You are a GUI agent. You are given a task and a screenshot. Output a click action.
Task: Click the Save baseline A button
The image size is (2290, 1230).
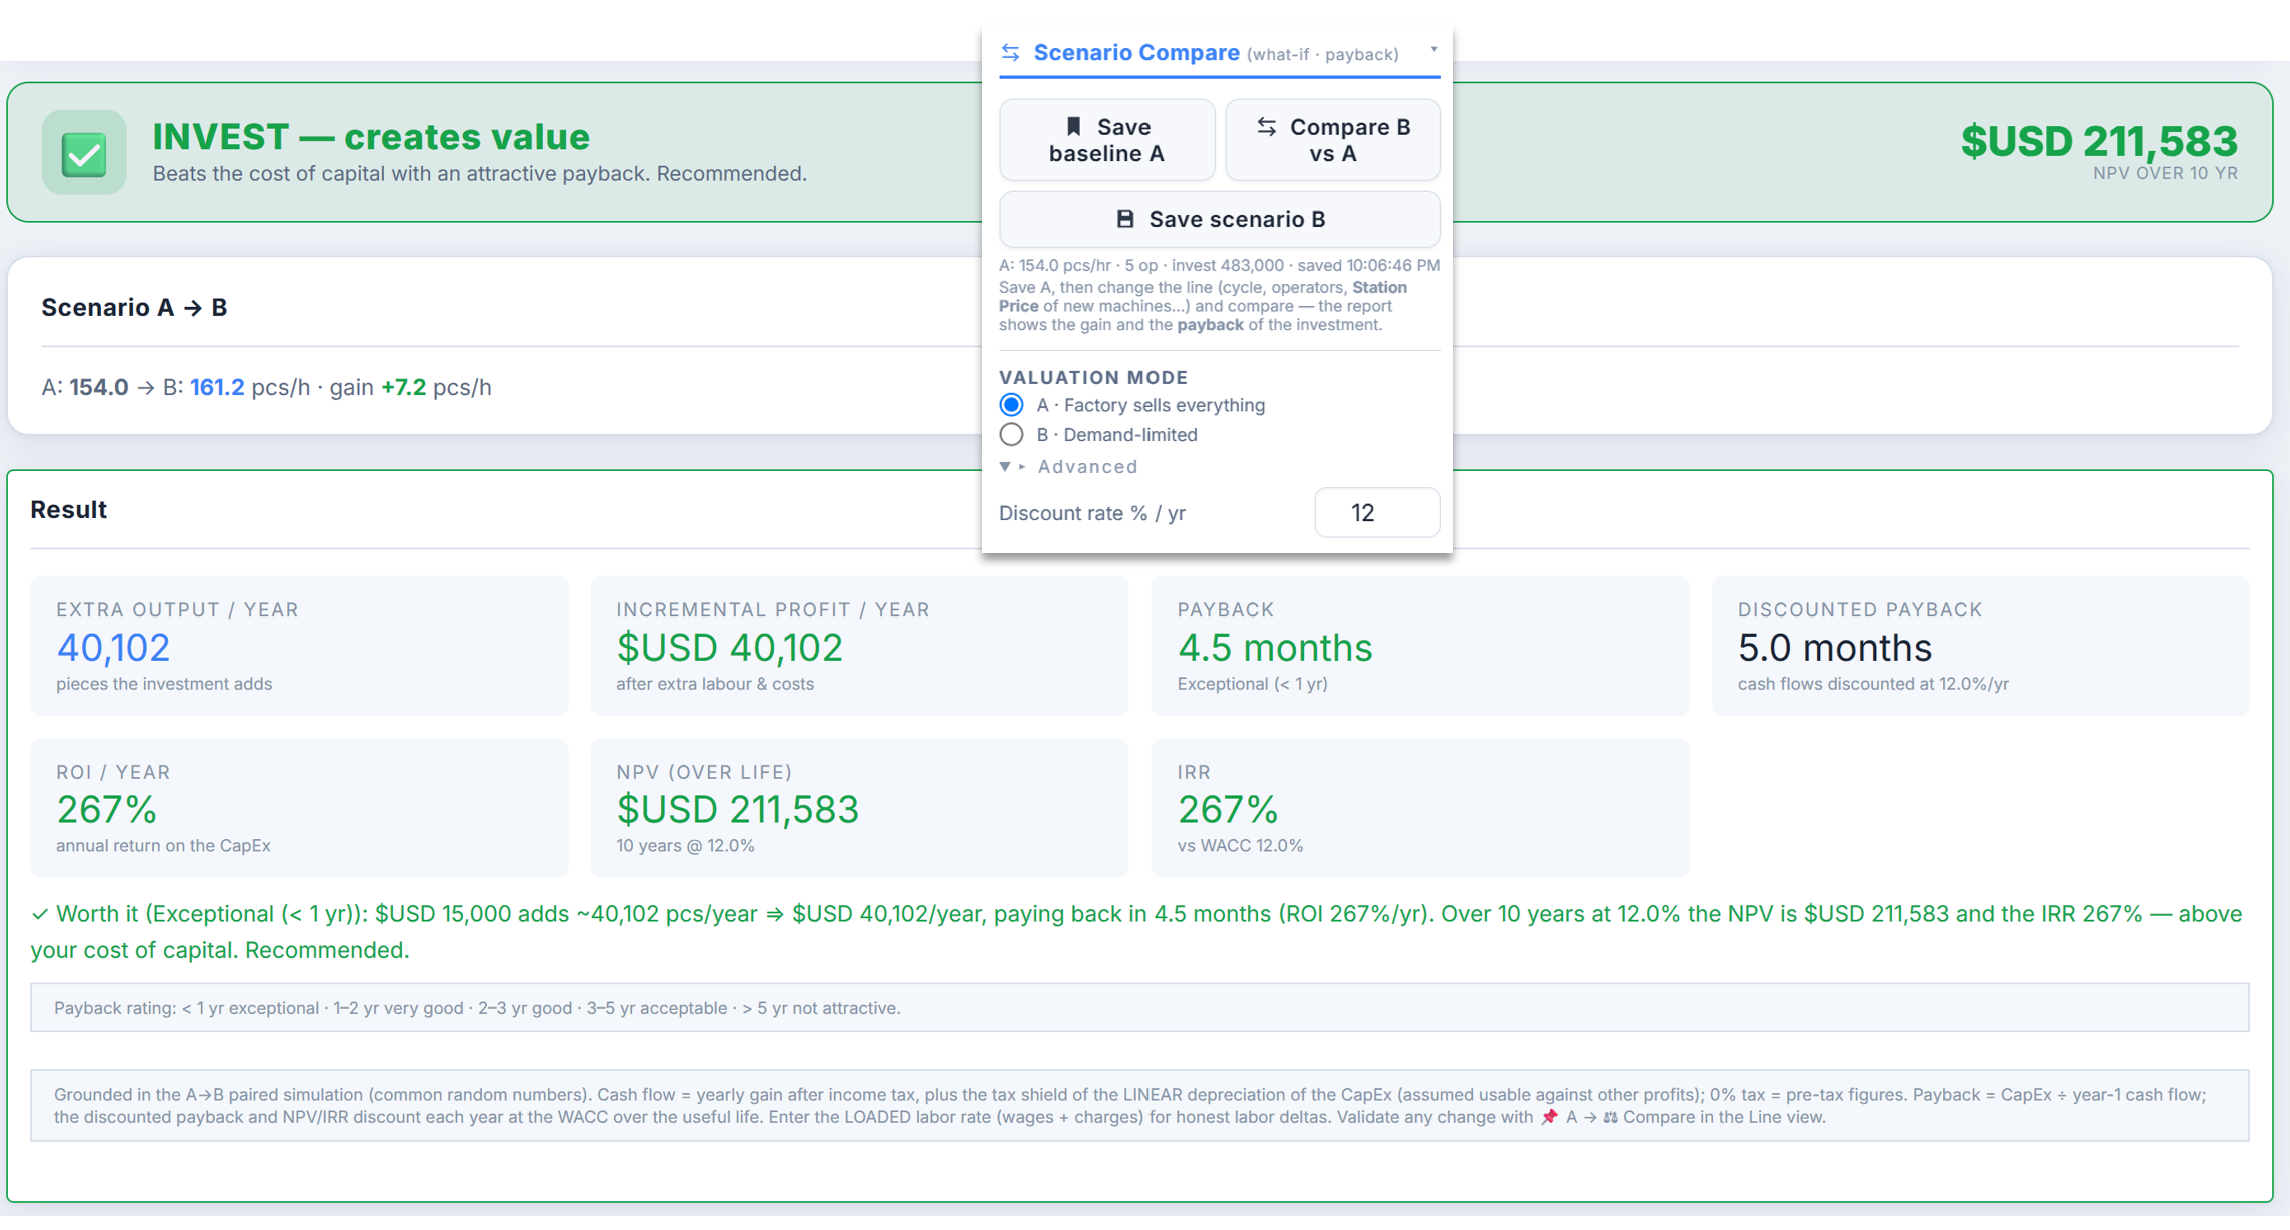1107,140
